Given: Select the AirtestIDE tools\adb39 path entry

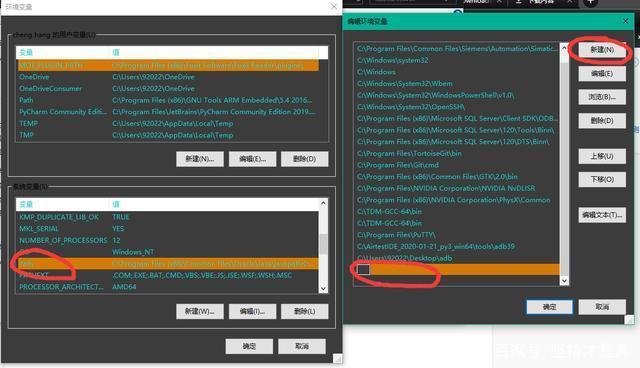Looking at the screenshot, I should (x=457, y=246).
